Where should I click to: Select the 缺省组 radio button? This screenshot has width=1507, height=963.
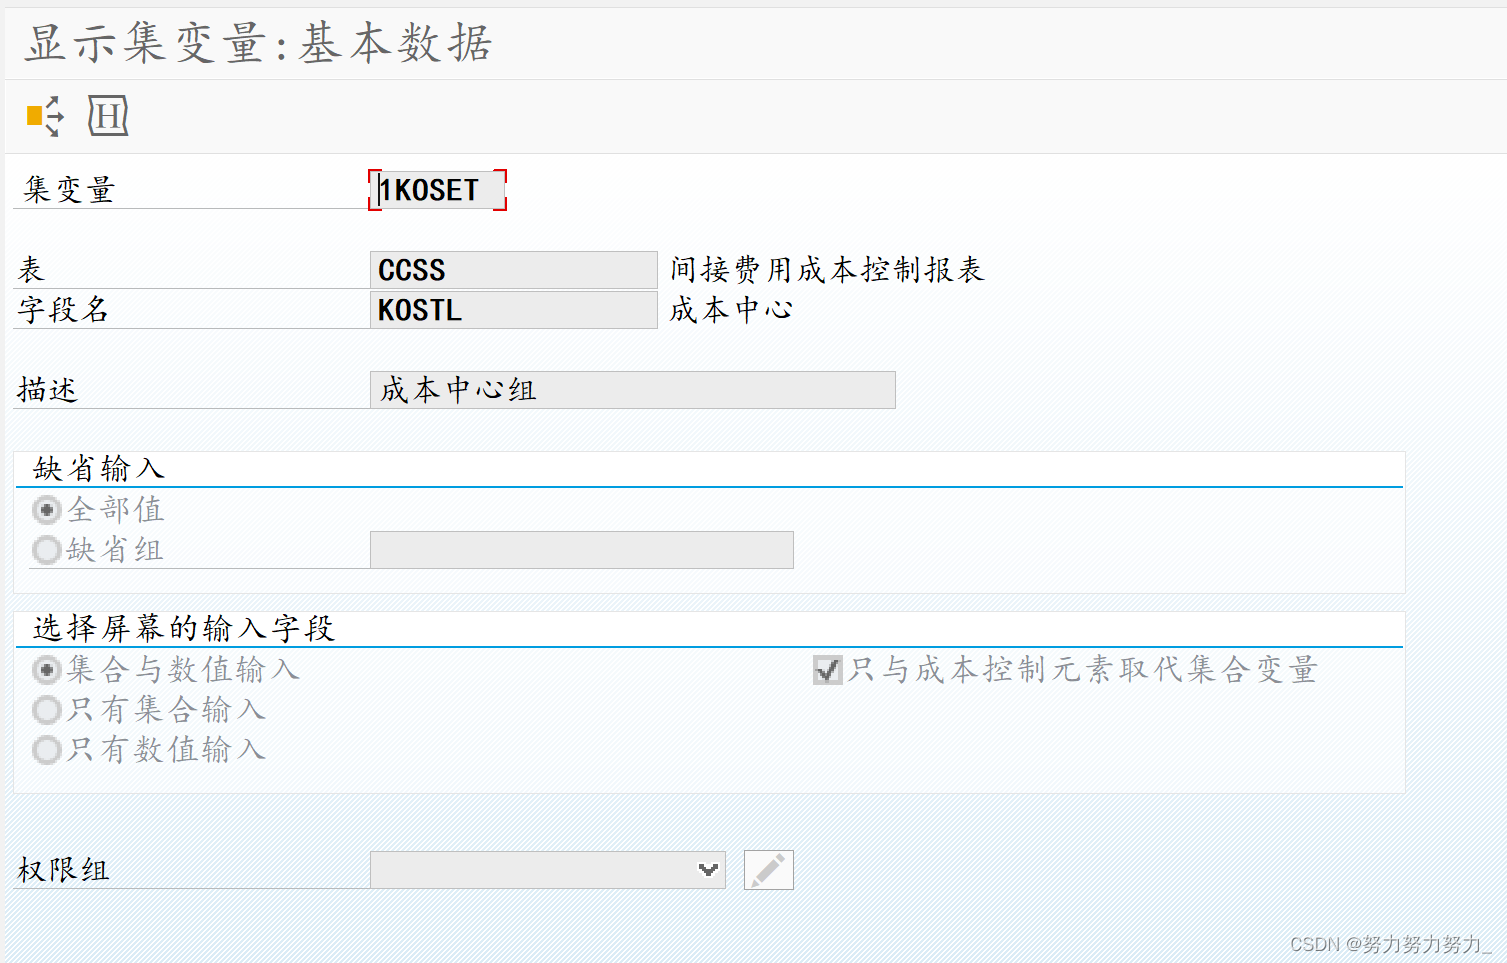[46, 549]
